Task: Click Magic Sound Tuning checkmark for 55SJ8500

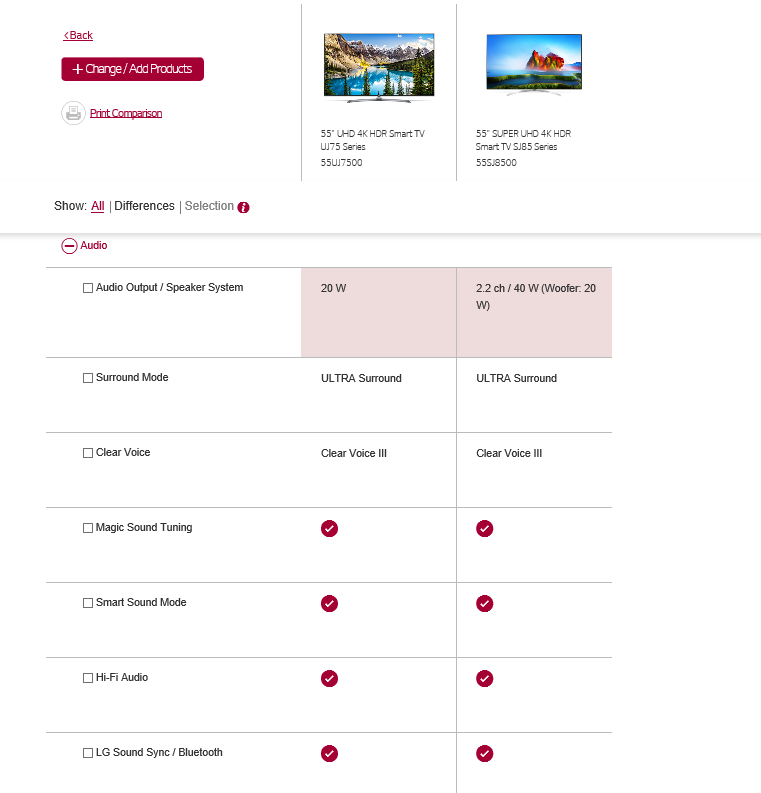Action: (x=485, y=528)
